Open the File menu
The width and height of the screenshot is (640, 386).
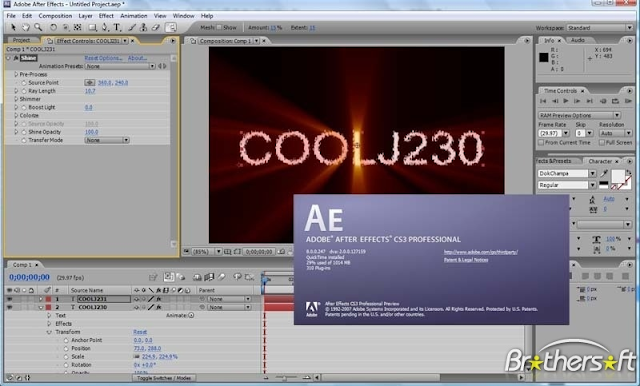coord(11,16)
